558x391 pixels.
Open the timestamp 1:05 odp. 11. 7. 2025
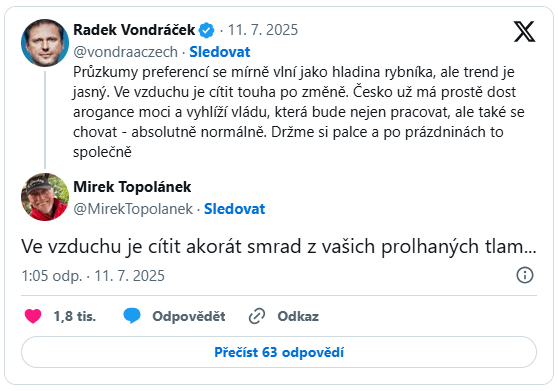pyautogui.click(x=93, y=276)
